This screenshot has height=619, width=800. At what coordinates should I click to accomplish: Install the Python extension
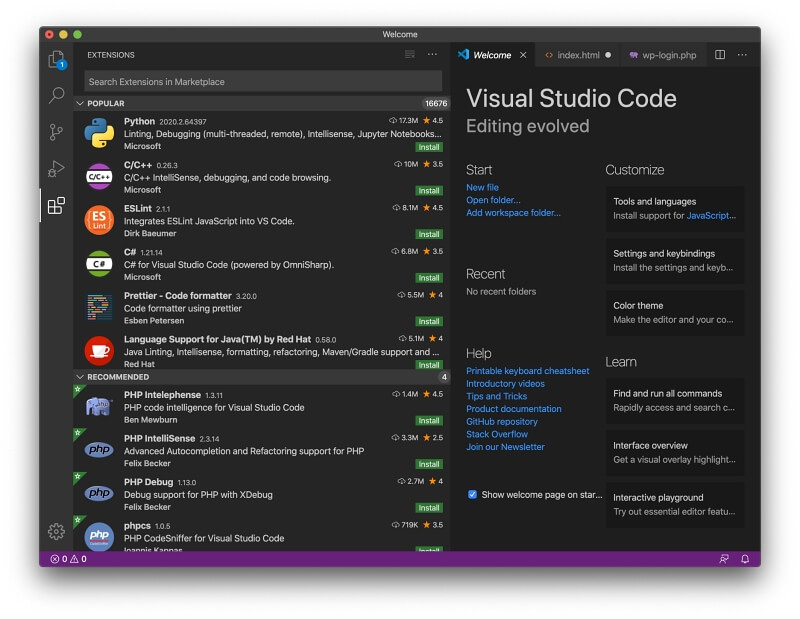(x=429, y=147)
